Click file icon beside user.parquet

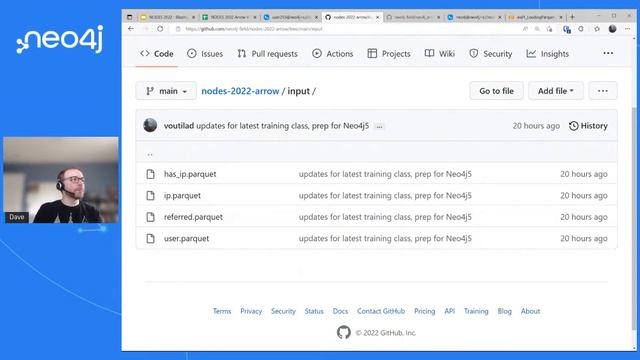151,238
